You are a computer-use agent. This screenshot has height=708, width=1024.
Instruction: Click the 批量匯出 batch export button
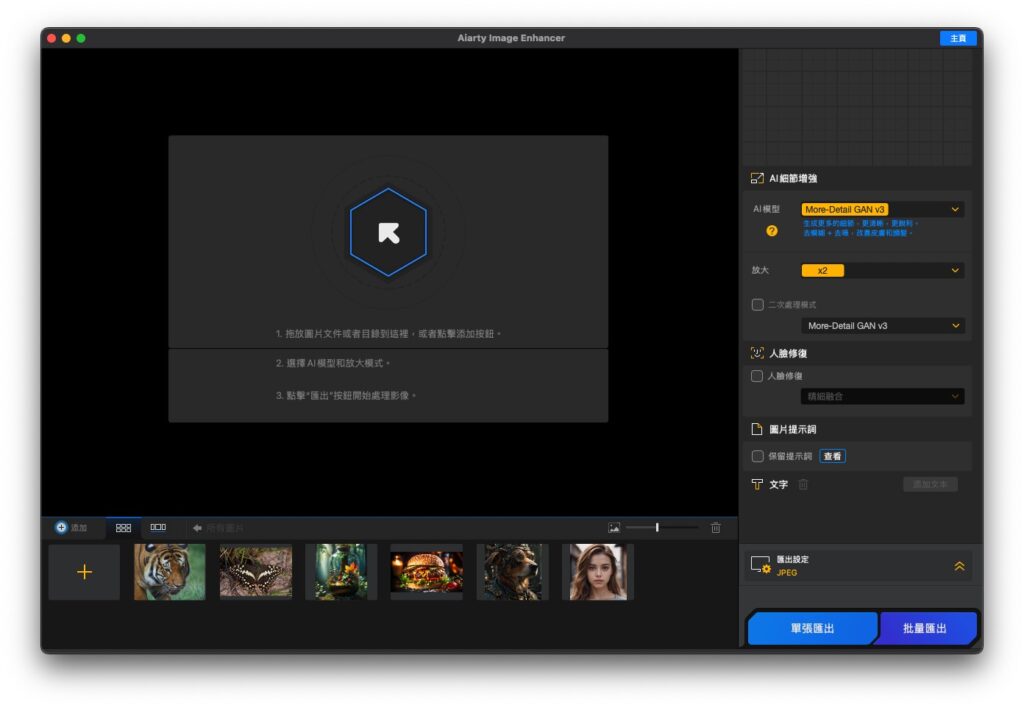click(x=927, y=628)
